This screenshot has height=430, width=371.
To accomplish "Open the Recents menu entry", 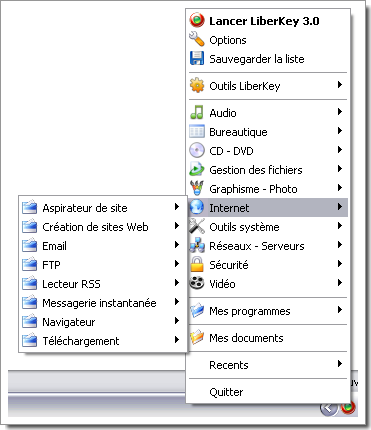I will pos(229,365).
